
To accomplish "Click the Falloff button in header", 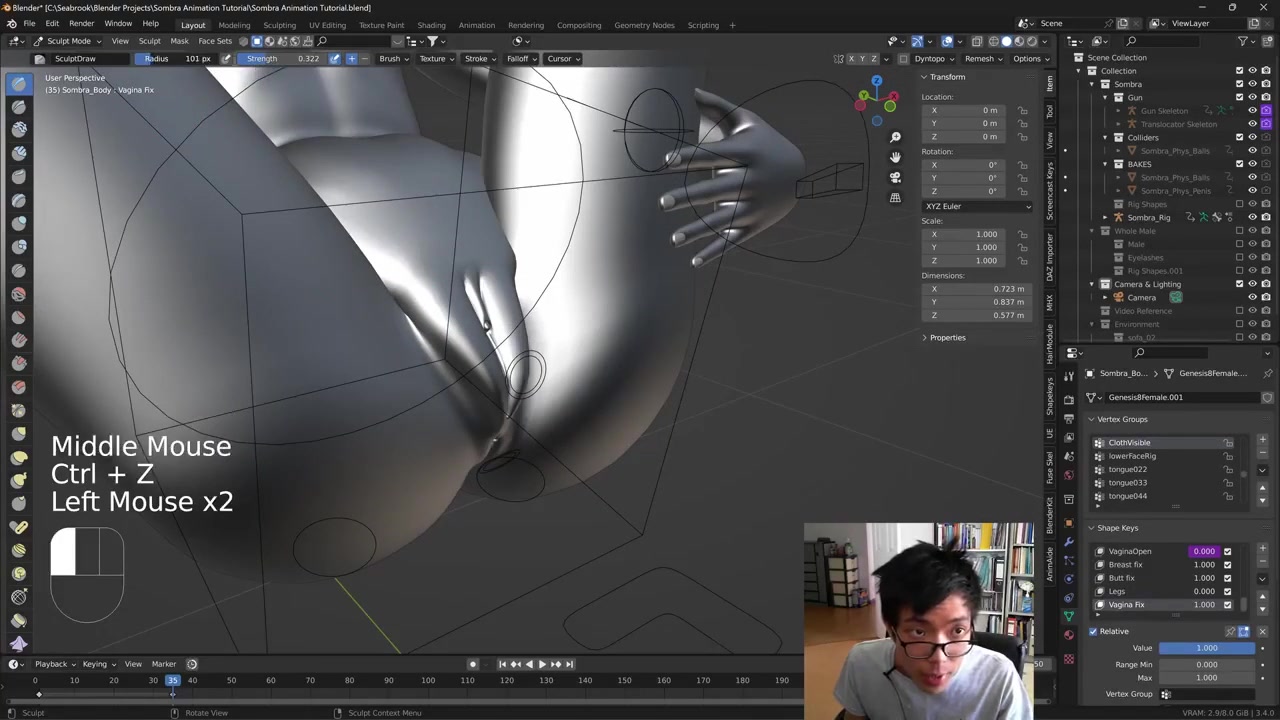I will click(x=520, y=58).
